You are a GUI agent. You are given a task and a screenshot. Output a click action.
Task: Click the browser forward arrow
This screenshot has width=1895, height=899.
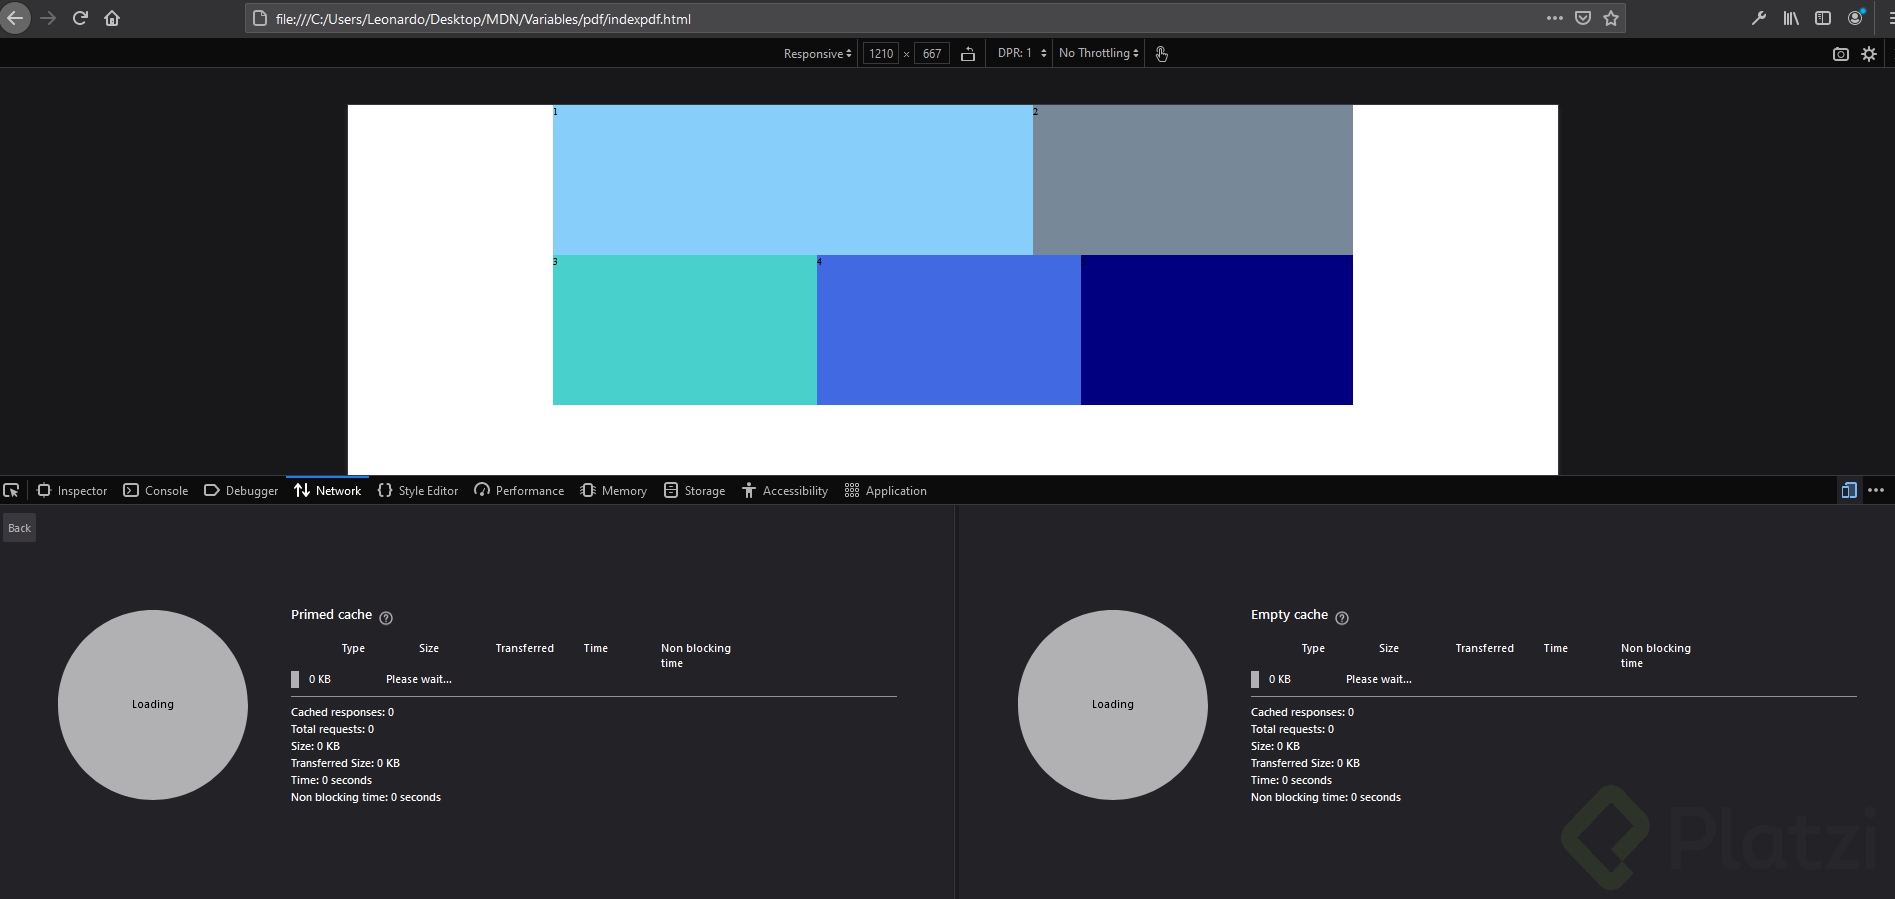(48, 18)
